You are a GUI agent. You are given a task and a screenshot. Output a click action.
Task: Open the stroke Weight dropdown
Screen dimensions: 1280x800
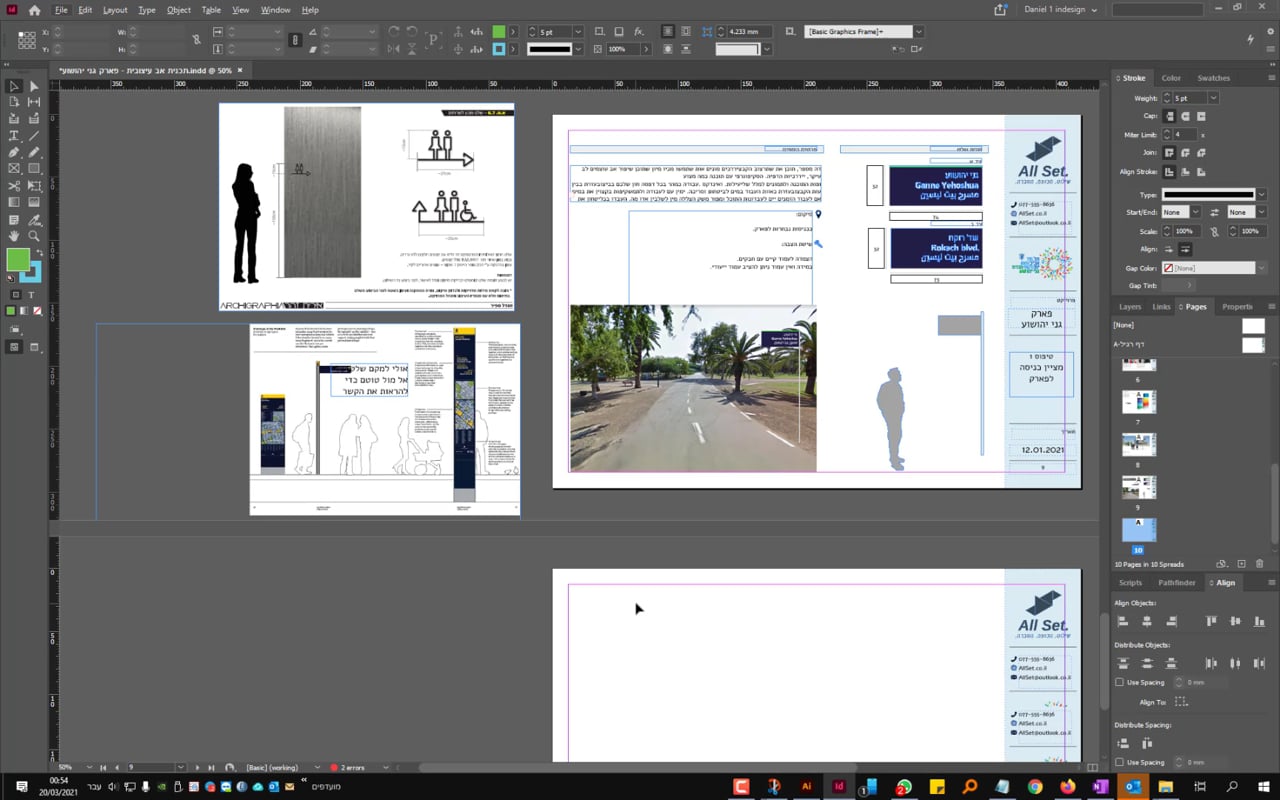click(1213, 98)
